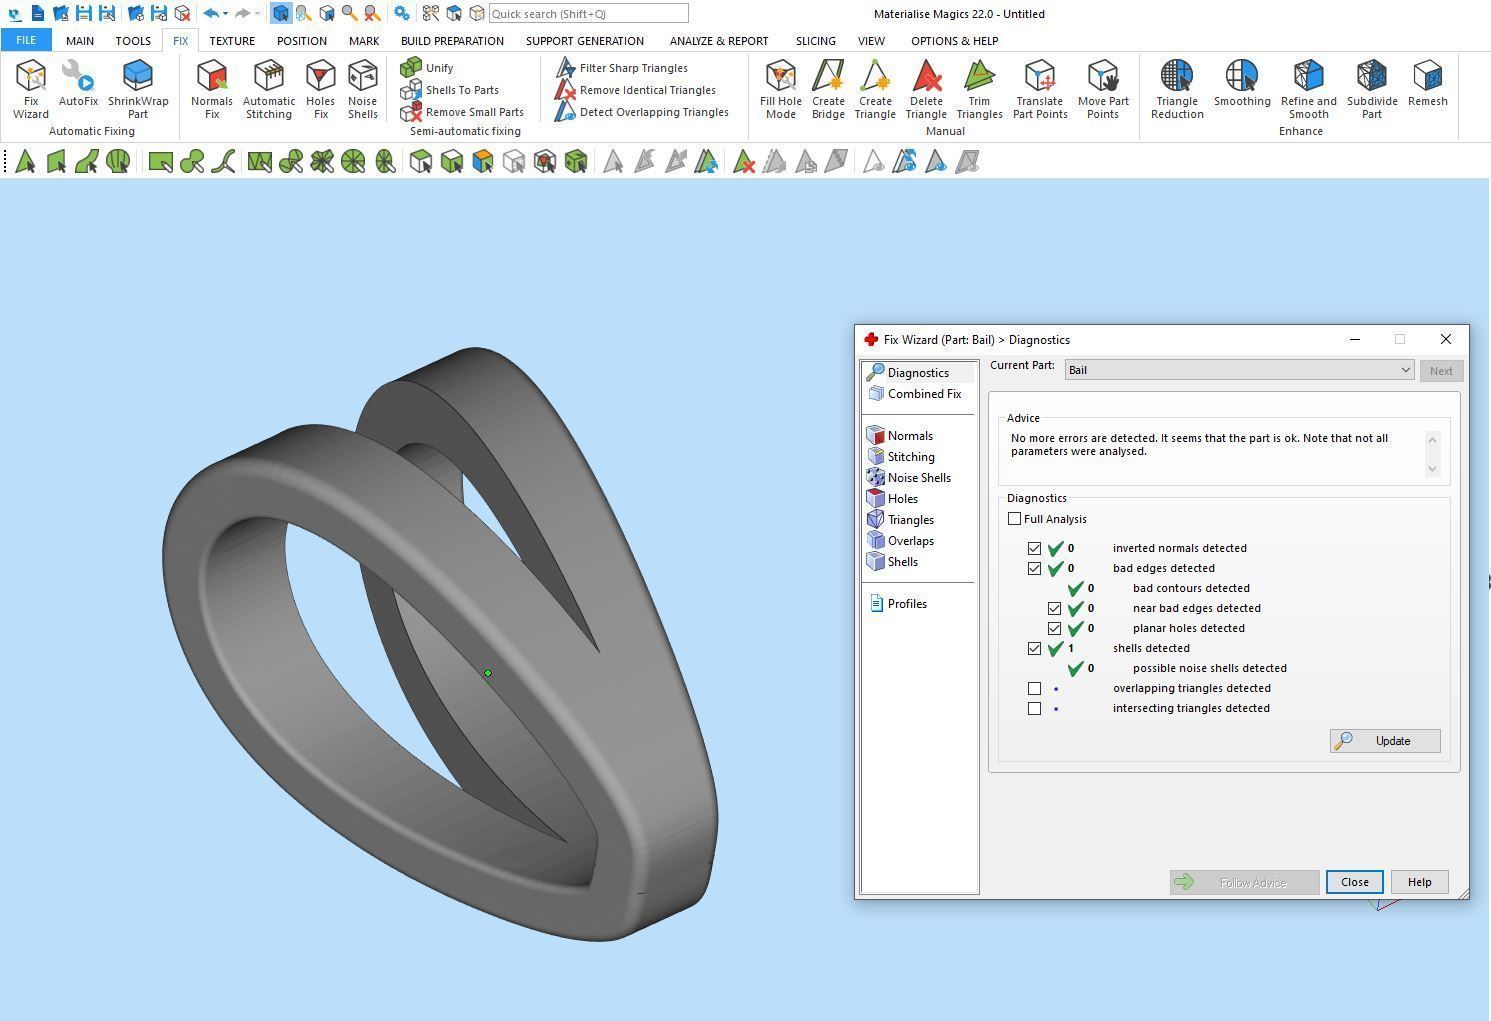This screenshot has width=1491, height=1021.
Task: Click the Update diagnostics button
Action: [x=1385, y=741]
